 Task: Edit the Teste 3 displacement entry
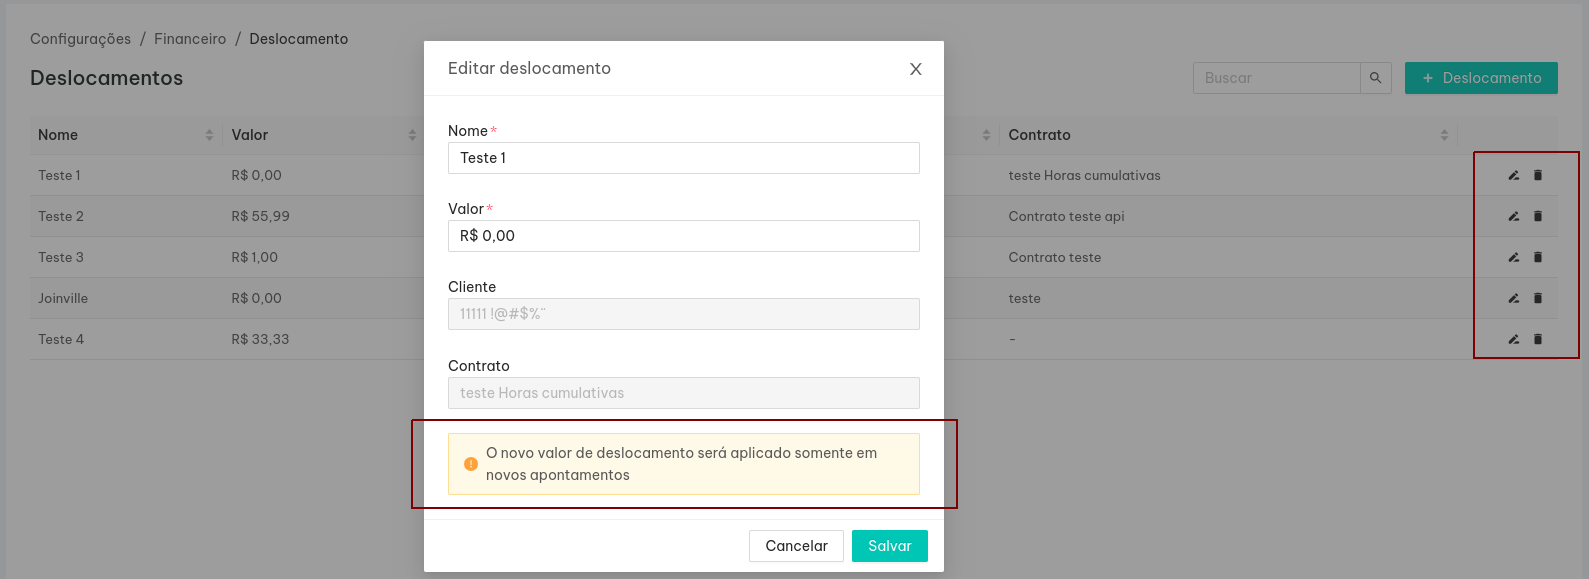click(x=1514, y=257)
